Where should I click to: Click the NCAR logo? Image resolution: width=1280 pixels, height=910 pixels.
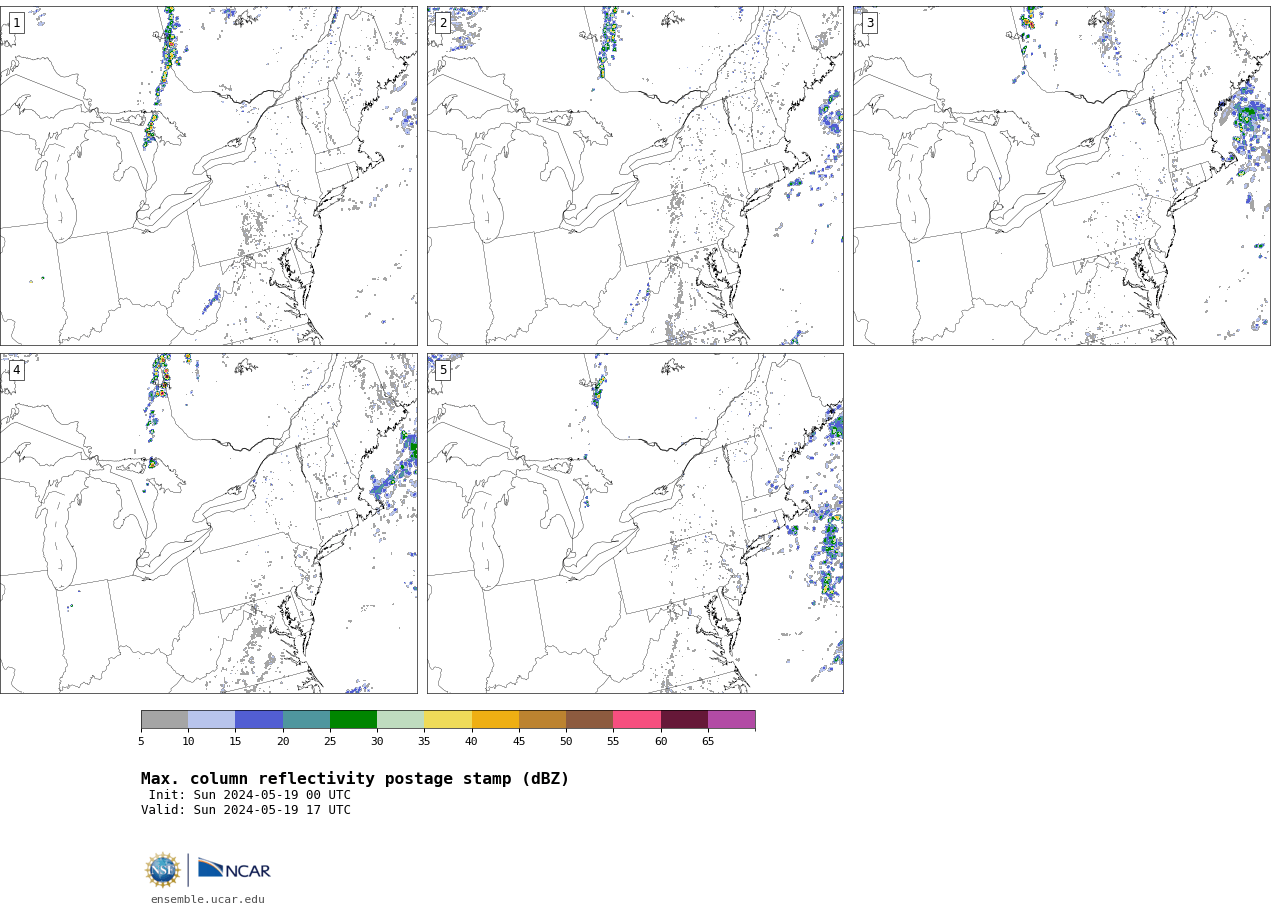coord(234,869)
